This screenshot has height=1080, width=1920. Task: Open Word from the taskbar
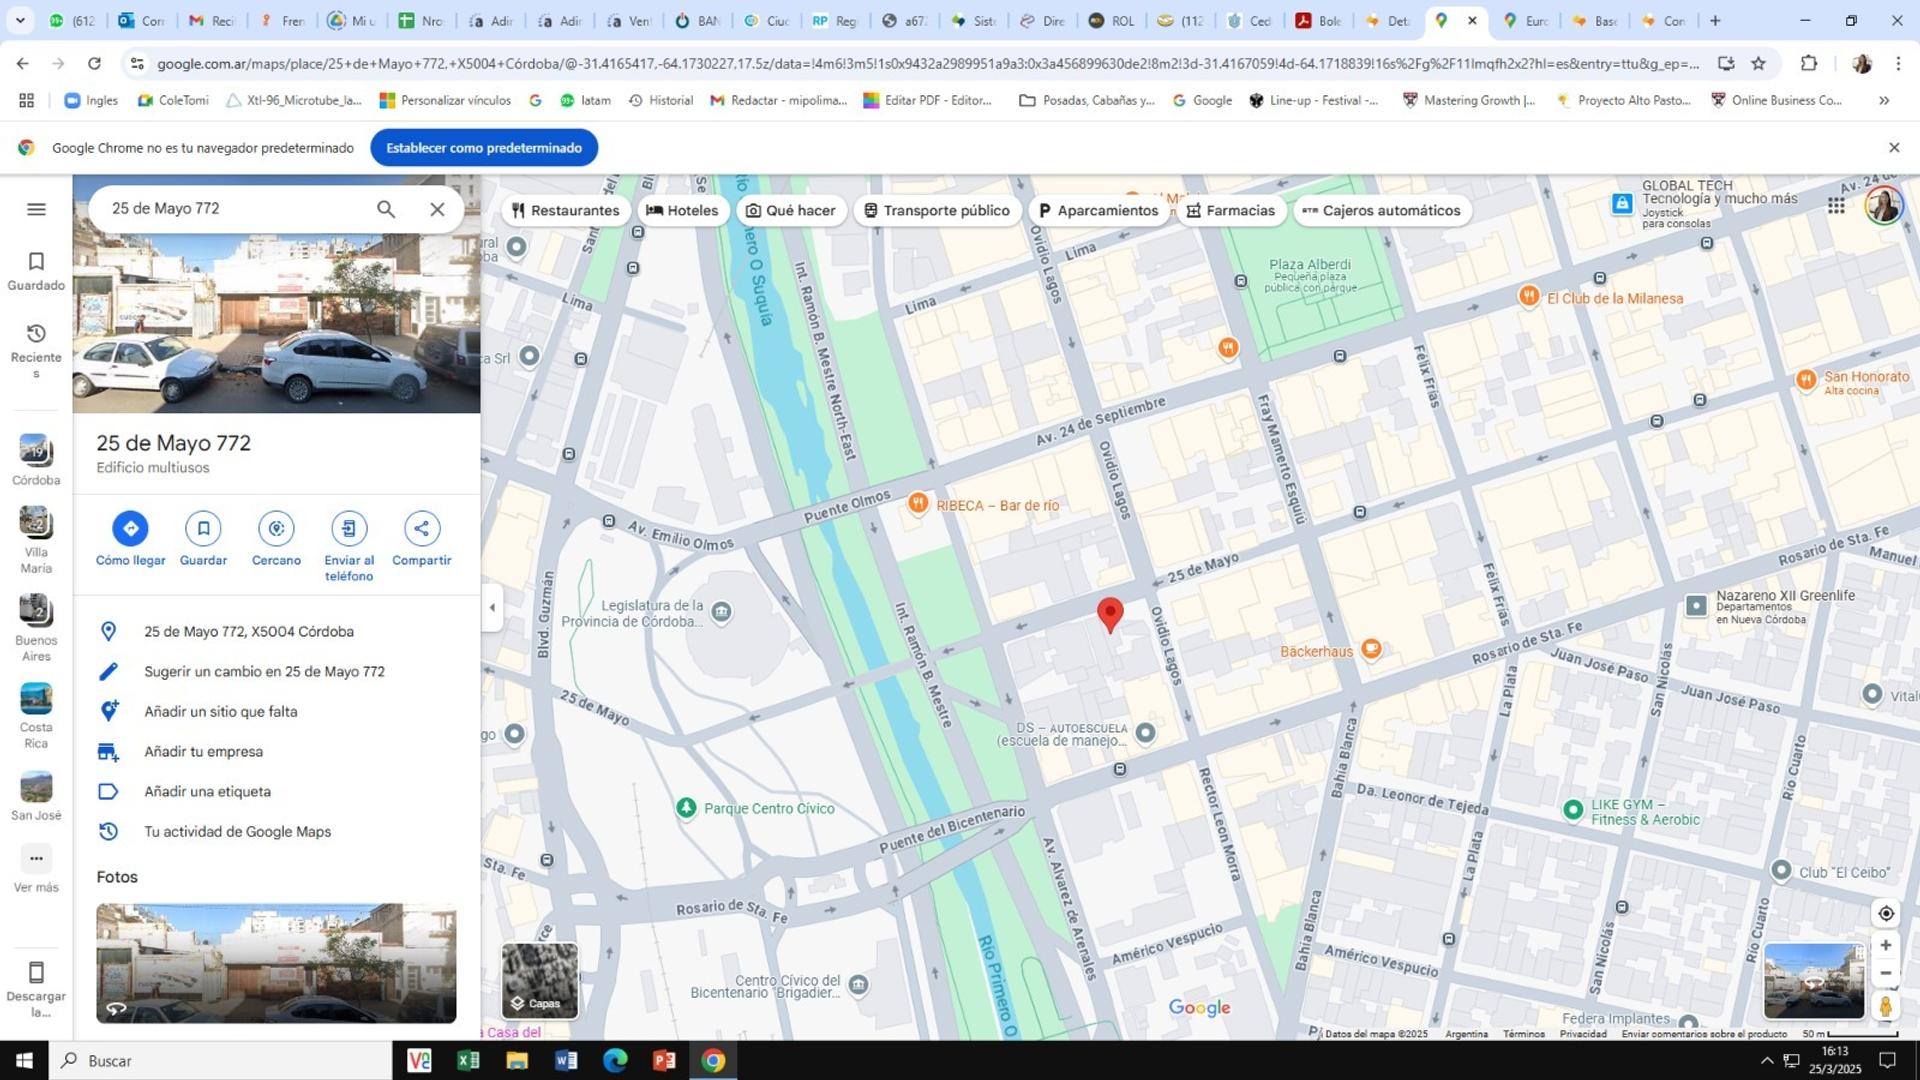566,1061
